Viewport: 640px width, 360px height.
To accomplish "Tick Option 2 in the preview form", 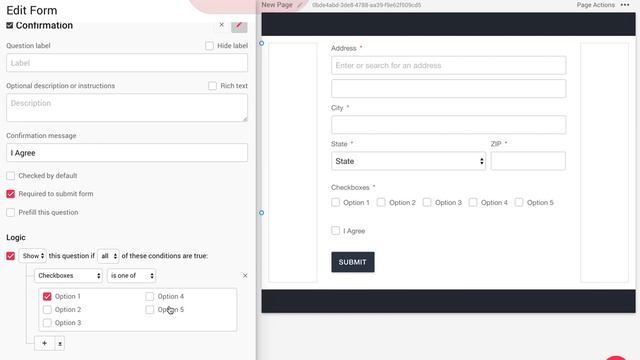I will click(x=381, y=202).
